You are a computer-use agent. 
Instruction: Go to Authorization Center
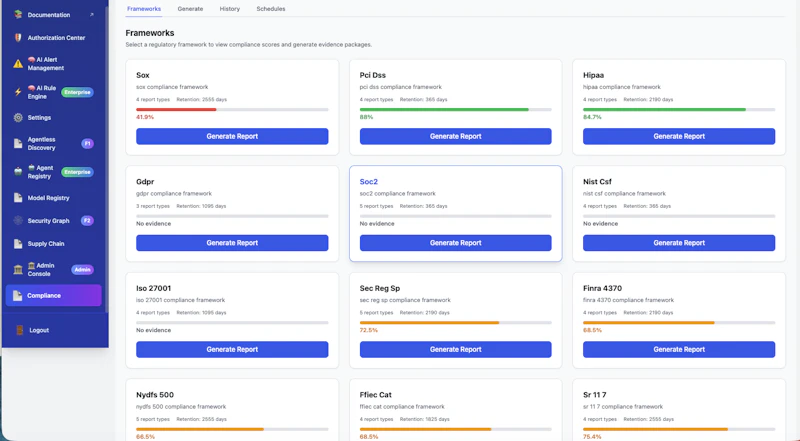coord(54,38)
